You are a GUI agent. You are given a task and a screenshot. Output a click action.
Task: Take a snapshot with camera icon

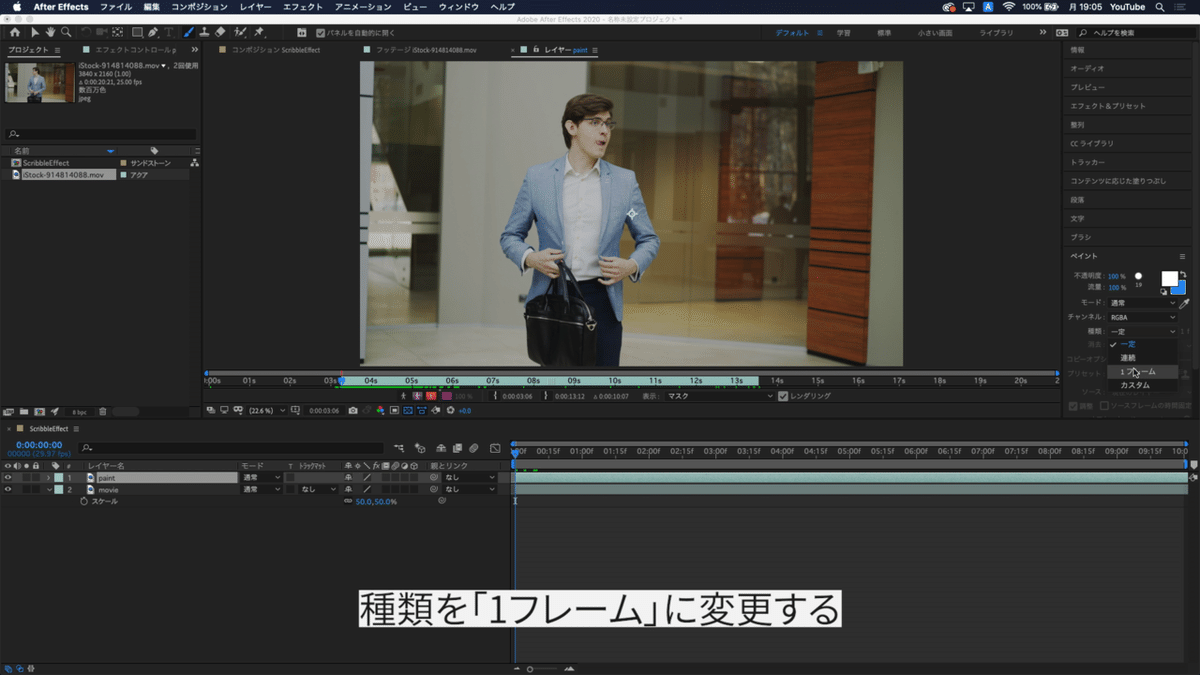point(353,410)
